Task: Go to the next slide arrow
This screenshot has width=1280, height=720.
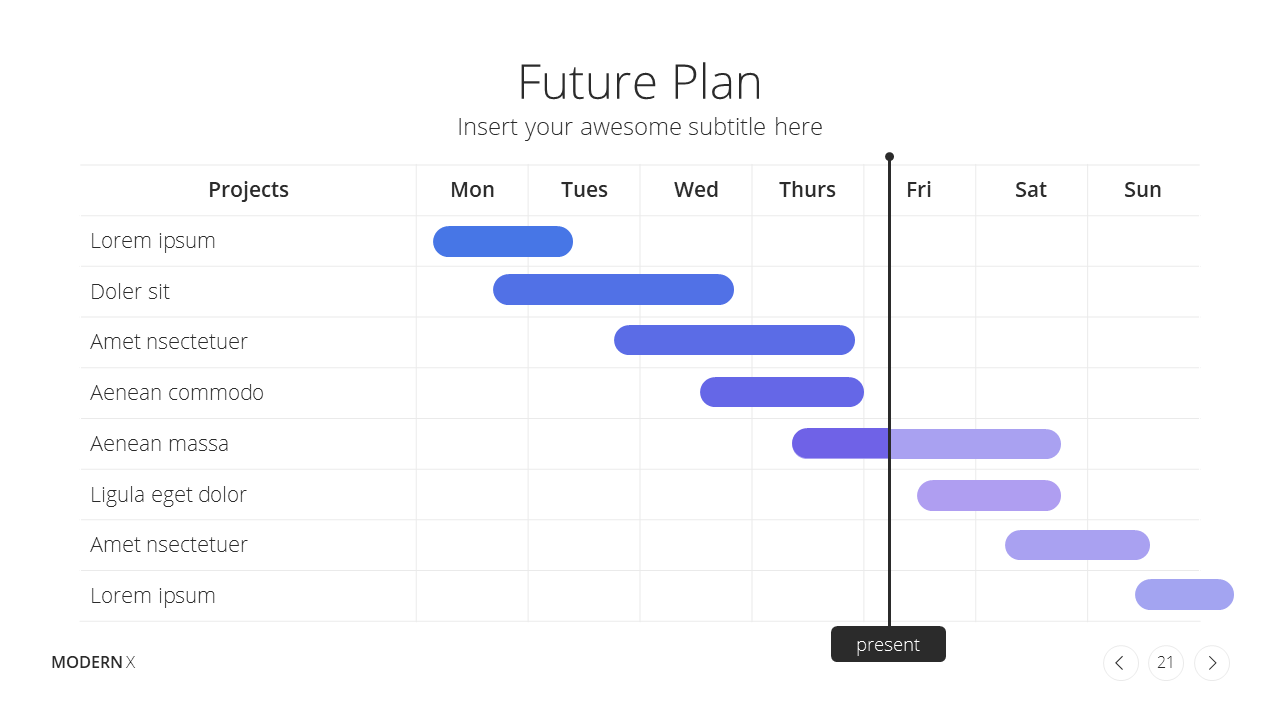Action: pyautogui.click(x=1212, y=663)
